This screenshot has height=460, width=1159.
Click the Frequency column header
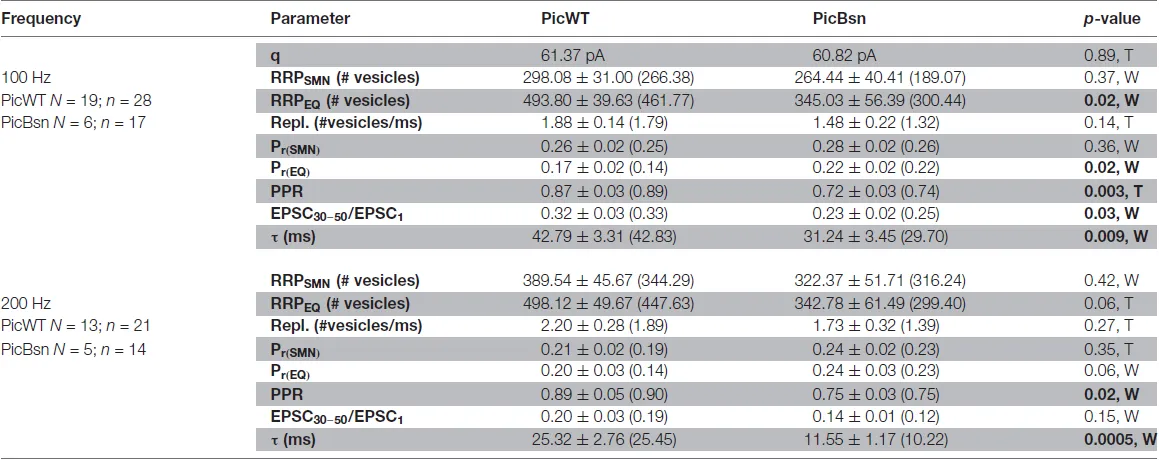pyautogui.click(x=41, y=18)
